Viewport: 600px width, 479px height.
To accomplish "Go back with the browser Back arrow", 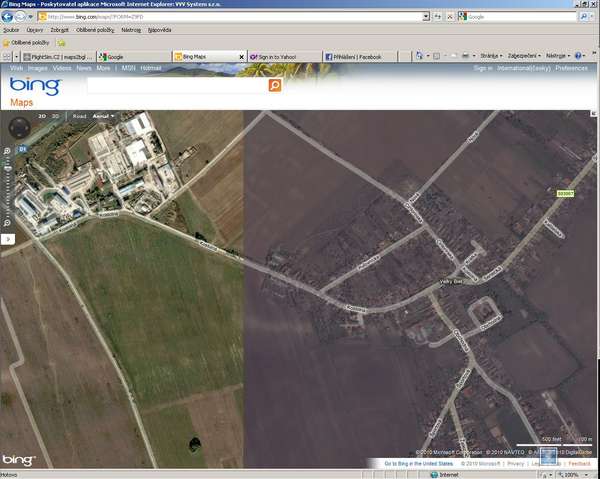I will [7, 17].
